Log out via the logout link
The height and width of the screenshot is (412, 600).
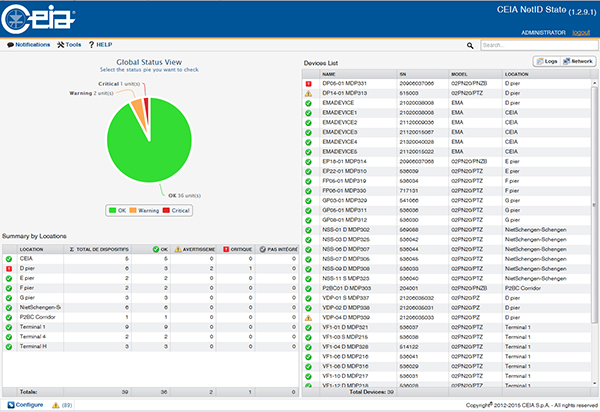(581, 33)
